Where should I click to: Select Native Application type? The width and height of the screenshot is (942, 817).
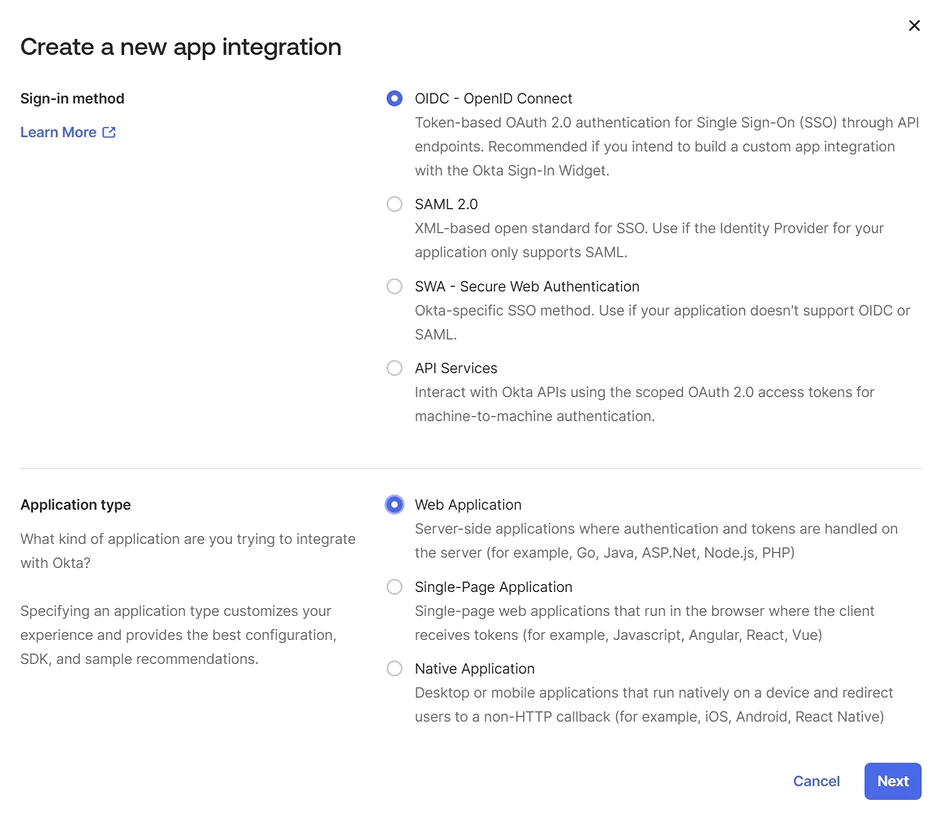pyautogui.click(x=395, y=668)
